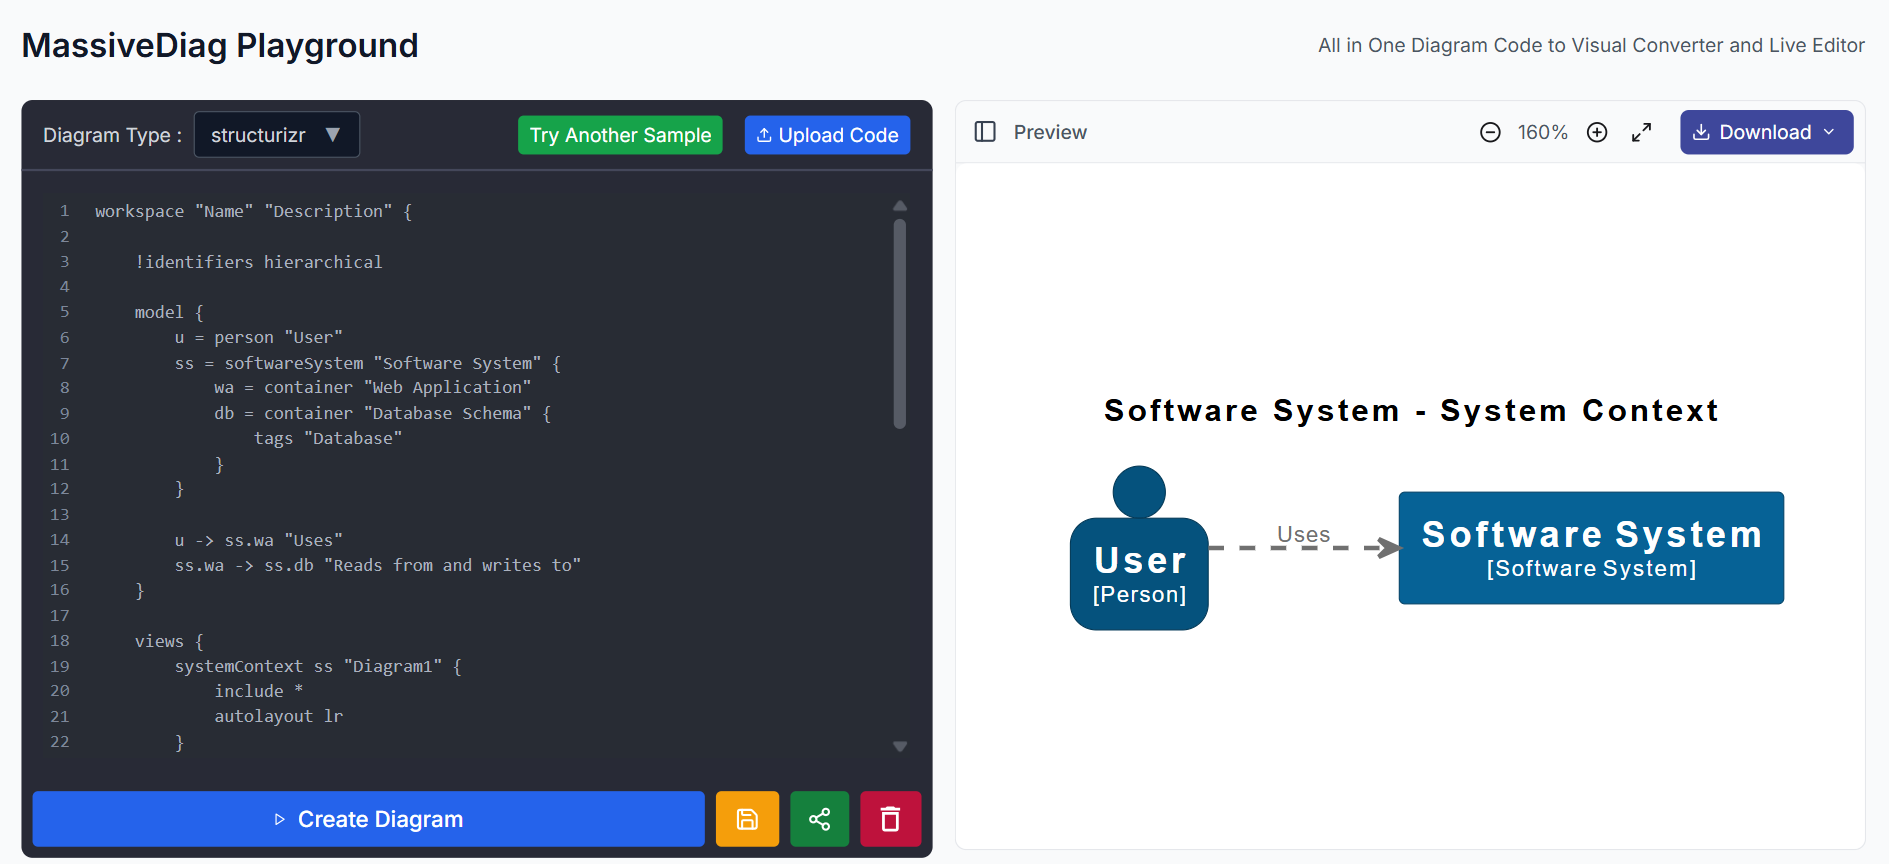
Task: Open the structurizr diagram type dropdown
Action: coord(276,135)
